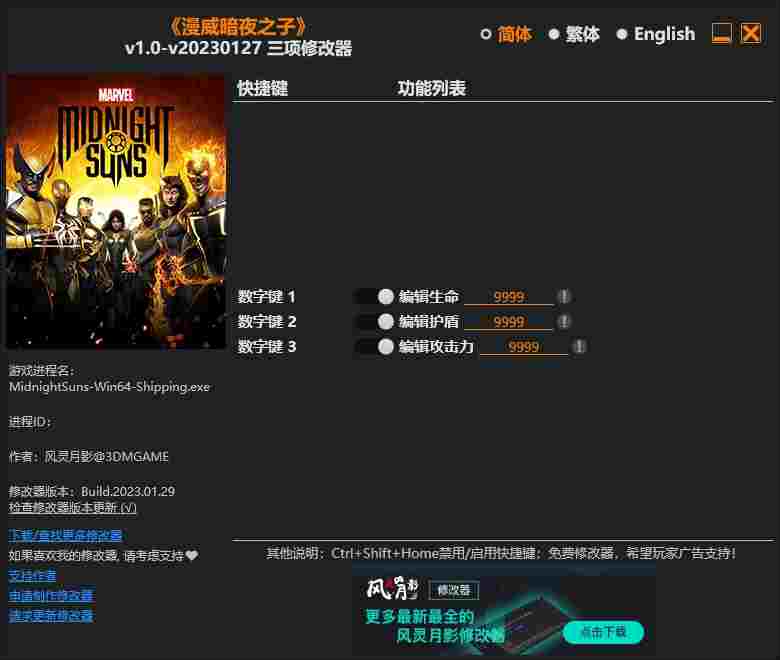Click the heart icon after 请考虑支持

pyautogui.click(x=192, y=555)
